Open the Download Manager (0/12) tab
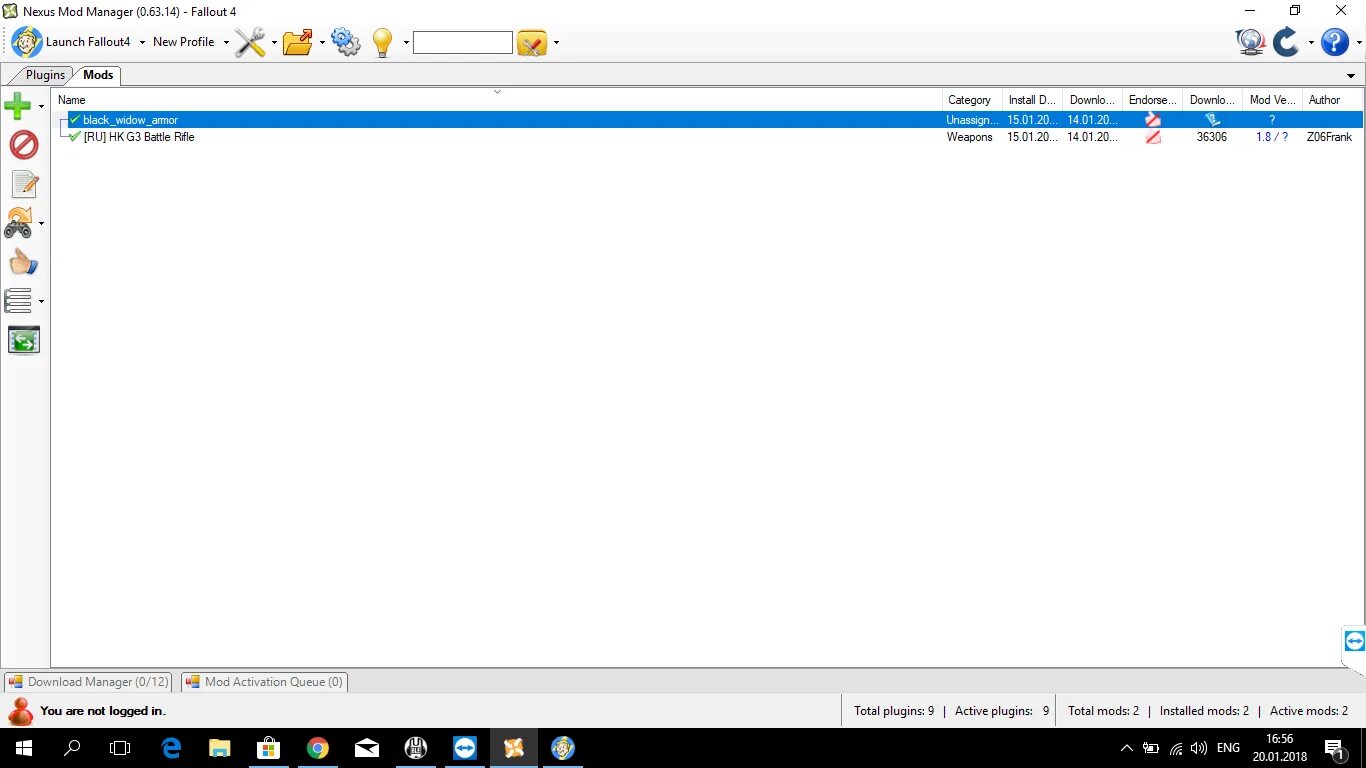The width and height of the screenshot is (1366, 768). [x=88, y=682]
